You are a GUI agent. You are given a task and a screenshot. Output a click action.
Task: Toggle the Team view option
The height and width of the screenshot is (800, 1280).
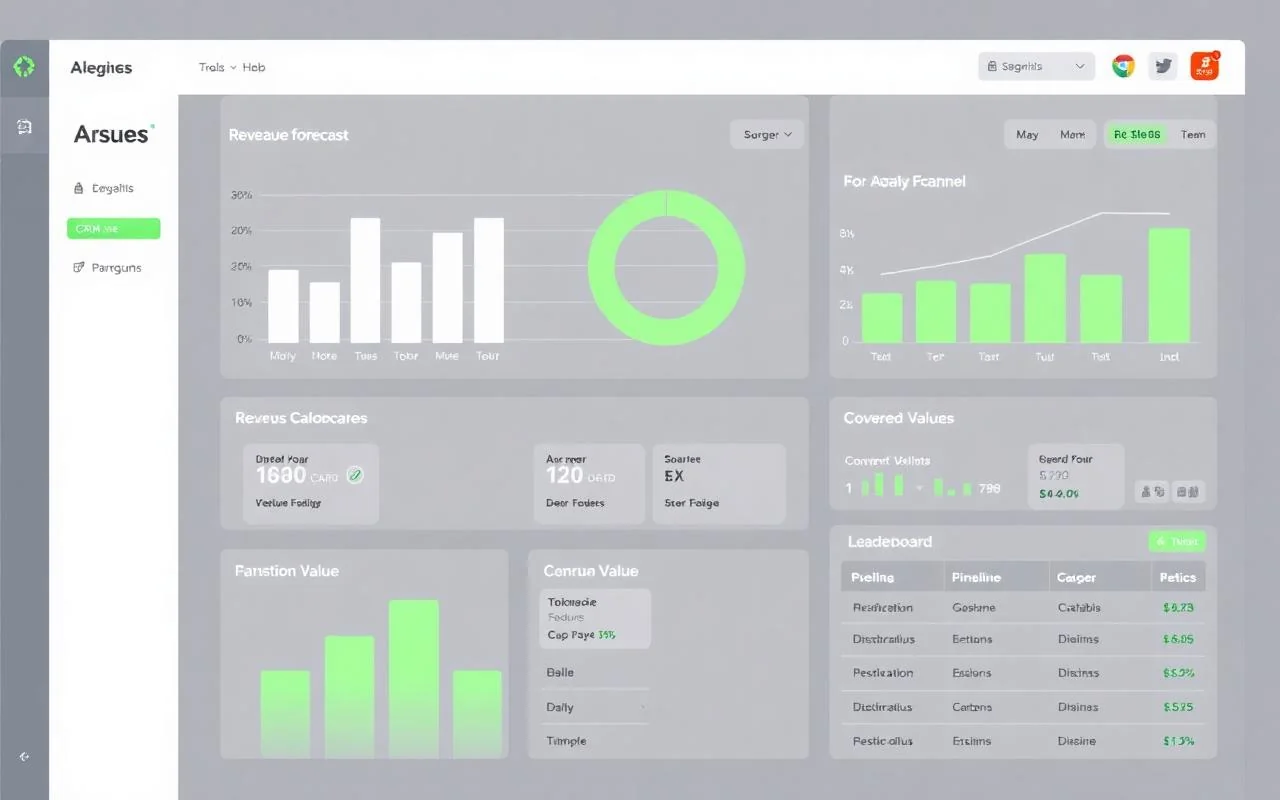coord(1193,134)
